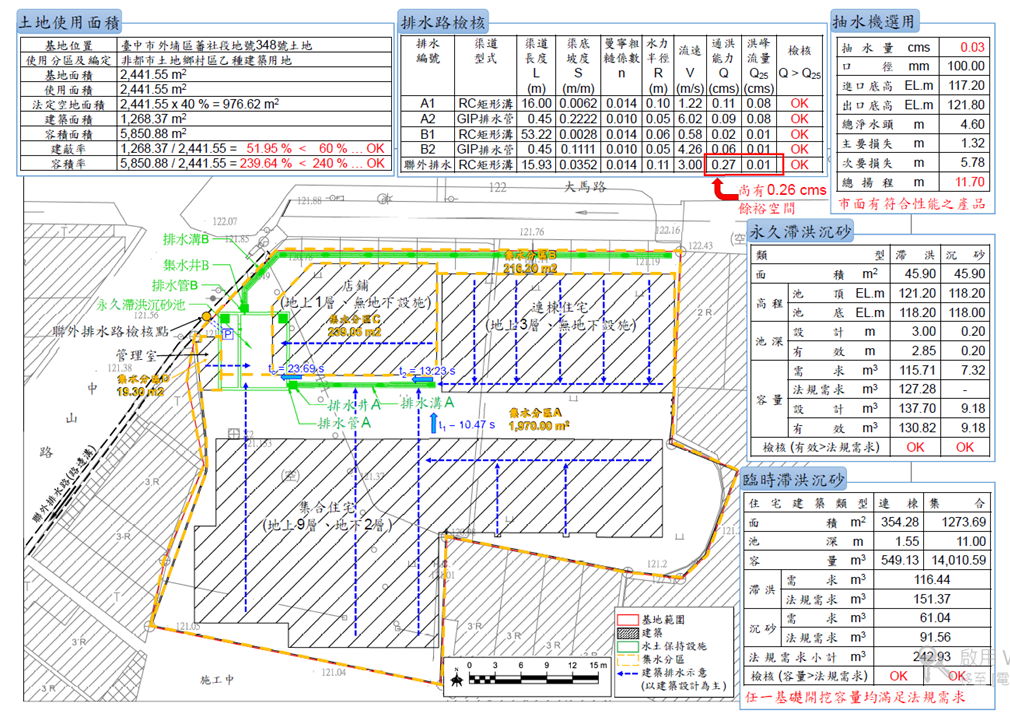Select the orange circle drainage check point

pos(205,317)
